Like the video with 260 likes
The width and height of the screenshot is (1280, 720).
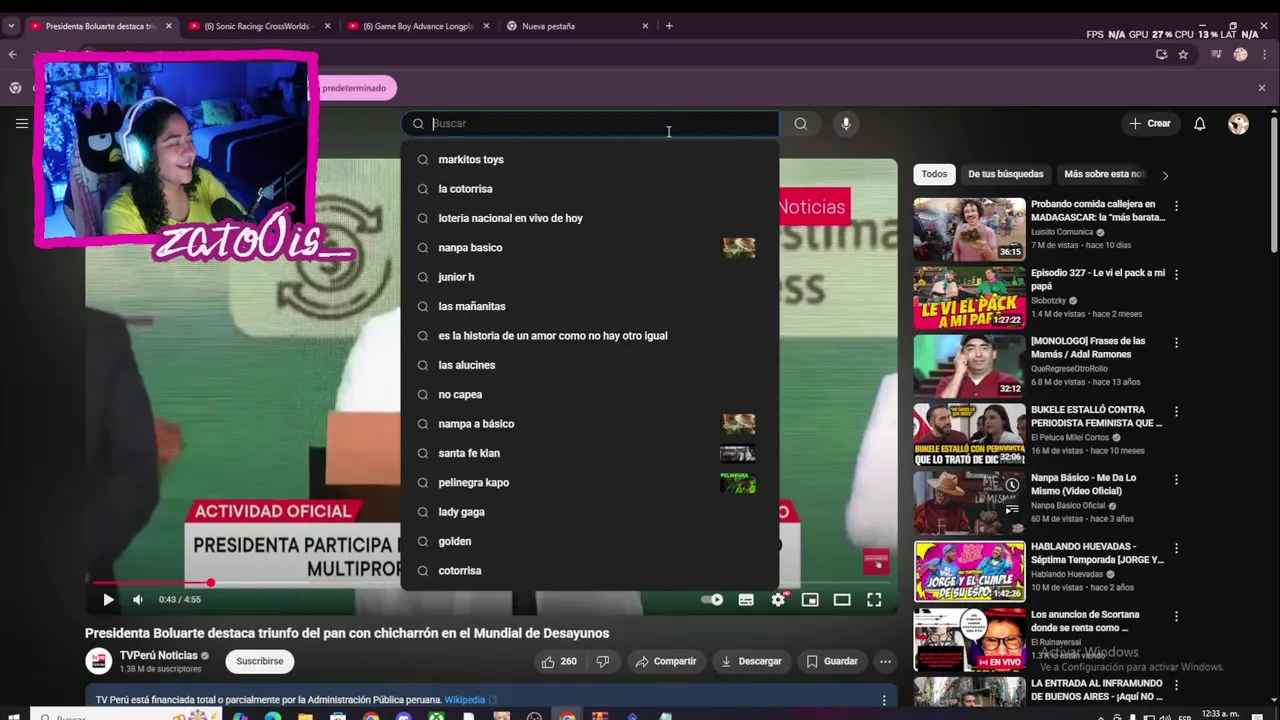(x=558, y=661)
